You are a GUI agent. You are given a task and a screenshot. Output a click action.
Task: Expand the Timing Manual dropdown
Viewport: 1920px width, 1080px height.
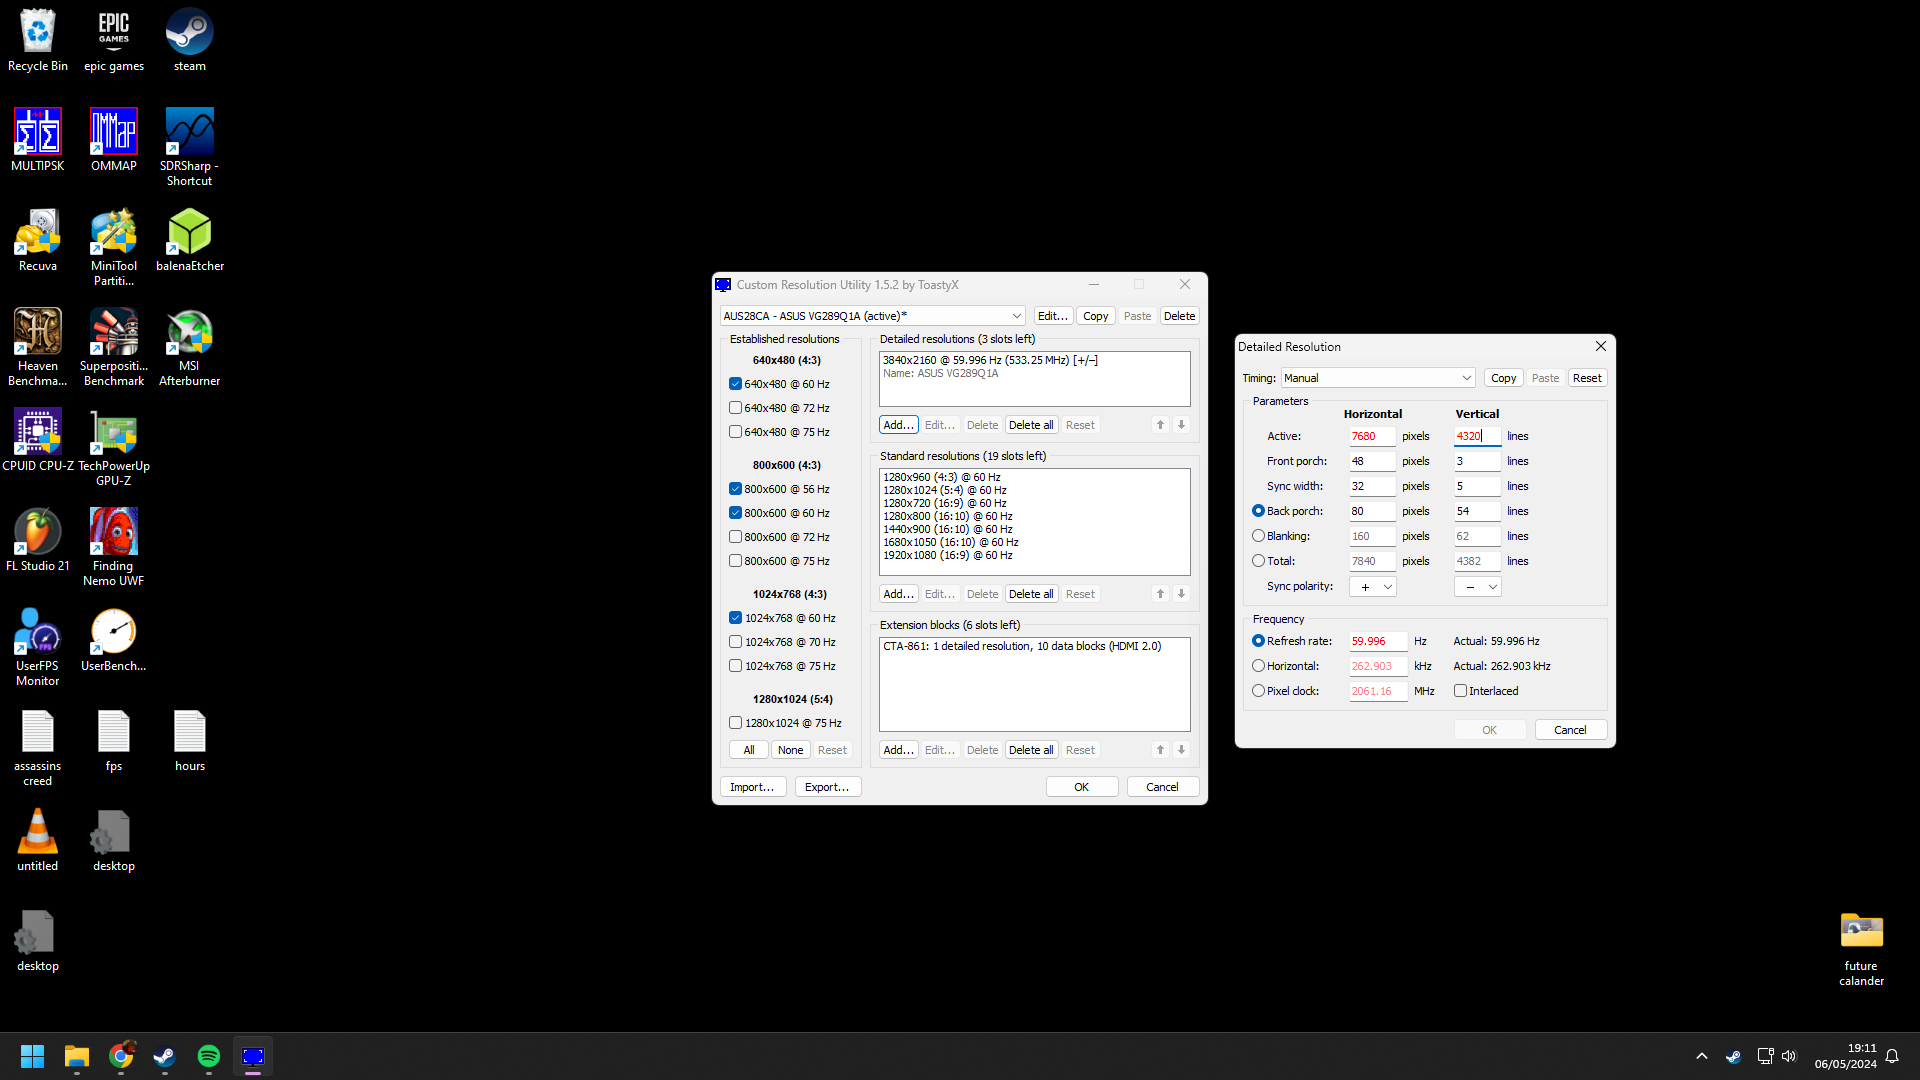pos(1377,378)
